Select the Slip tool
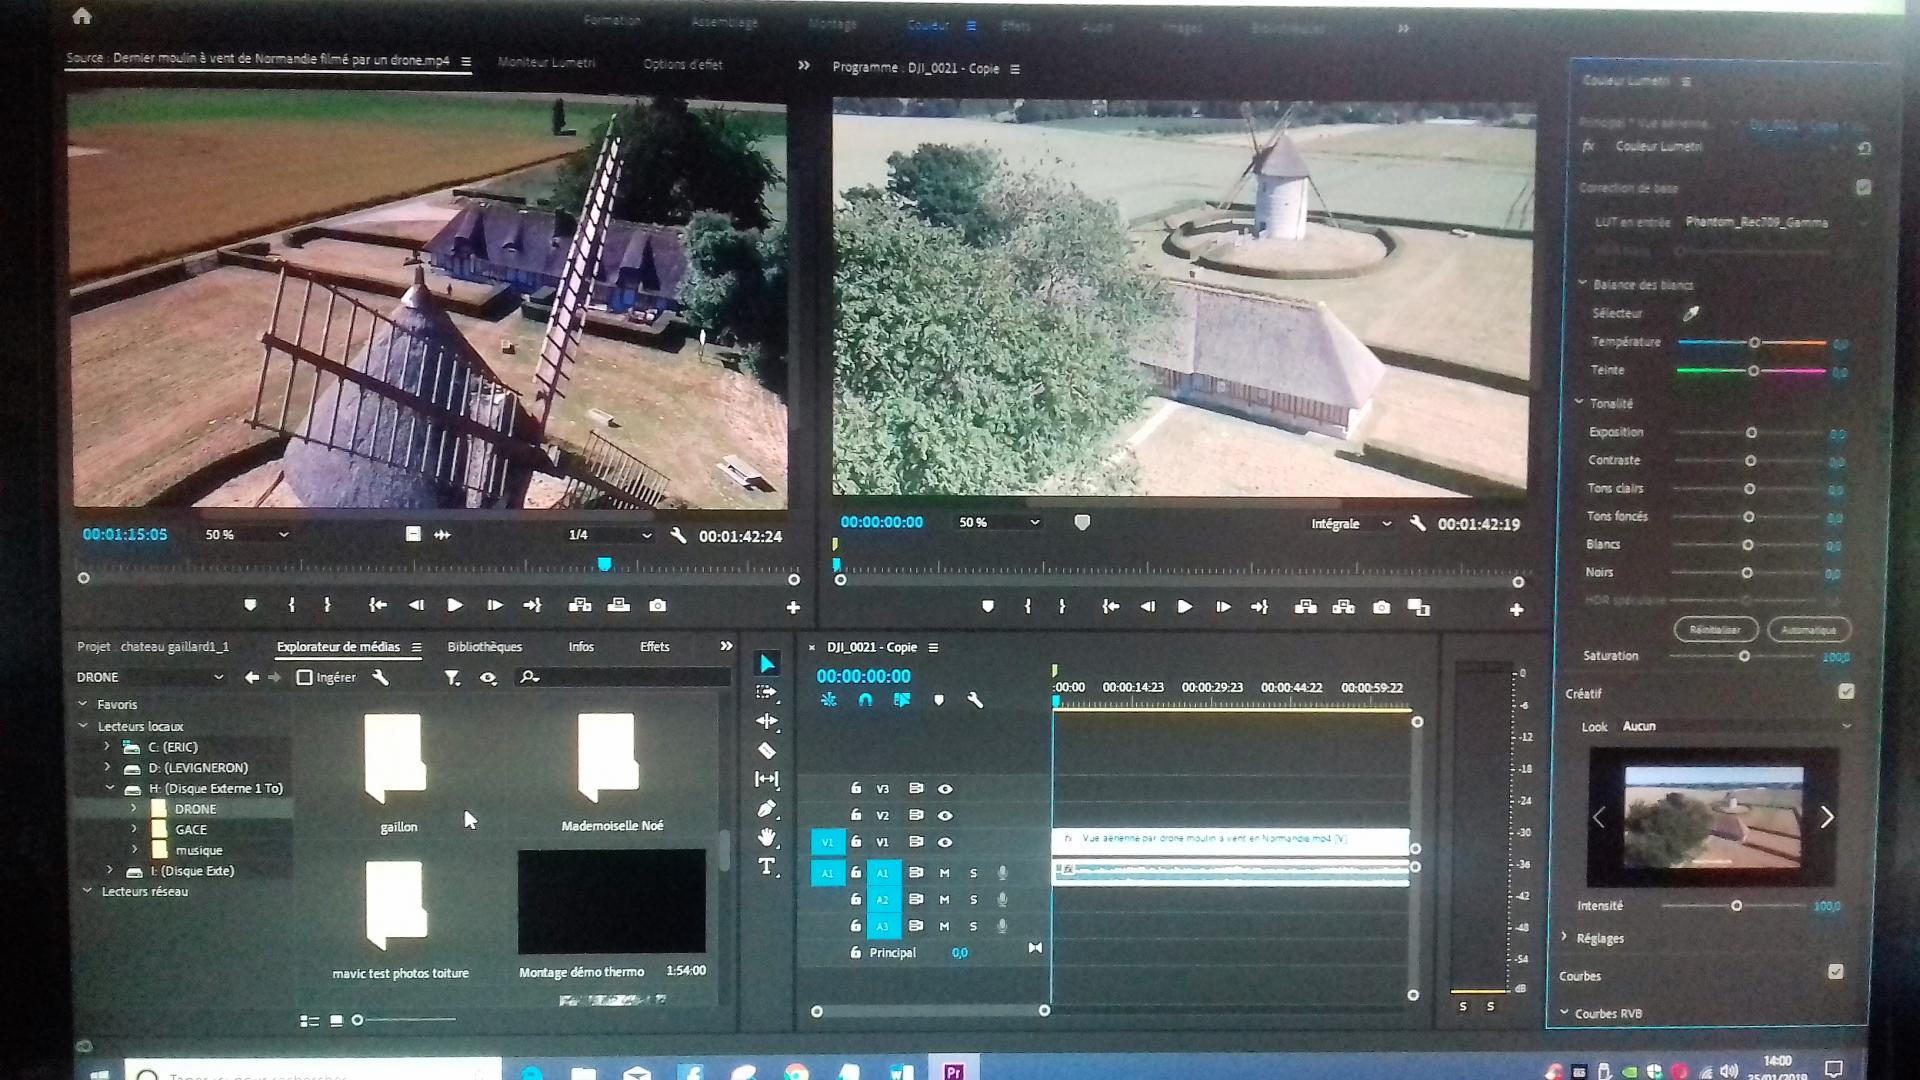 click(x=767, y=779)
